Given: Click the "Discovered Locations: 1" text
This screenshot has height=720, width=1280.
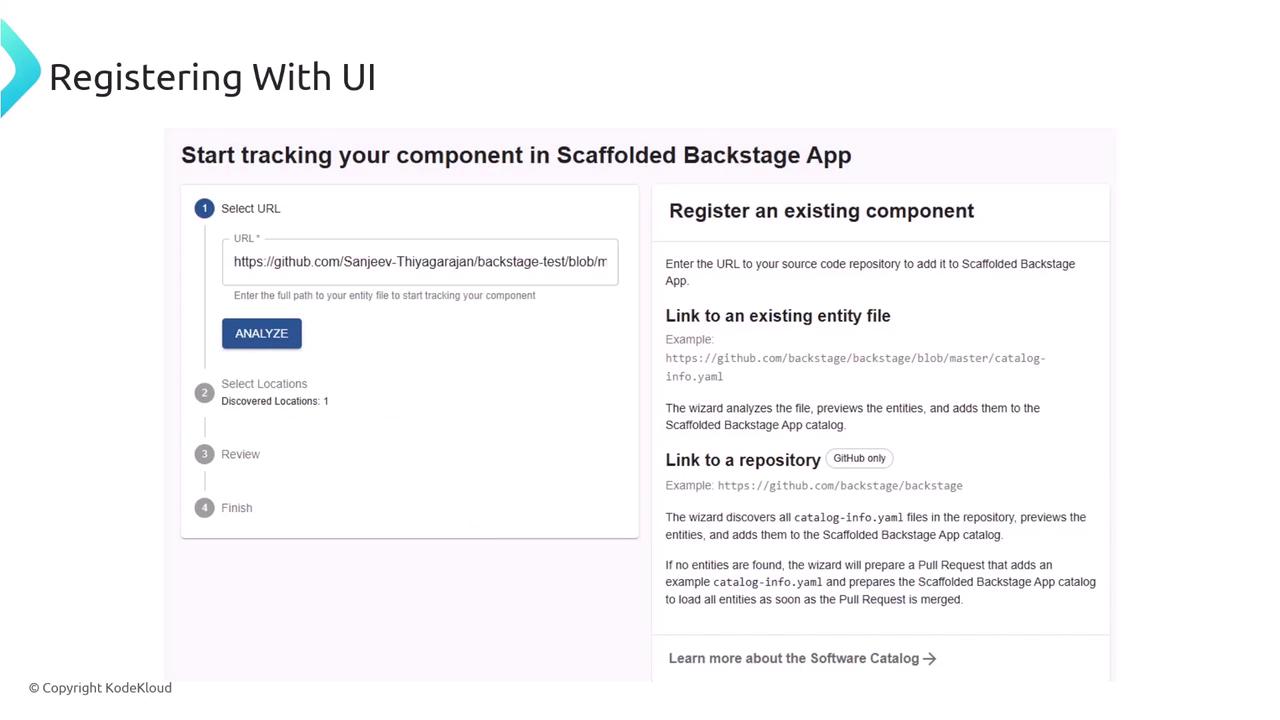Looking at the screenshot, I should point(275,402).
